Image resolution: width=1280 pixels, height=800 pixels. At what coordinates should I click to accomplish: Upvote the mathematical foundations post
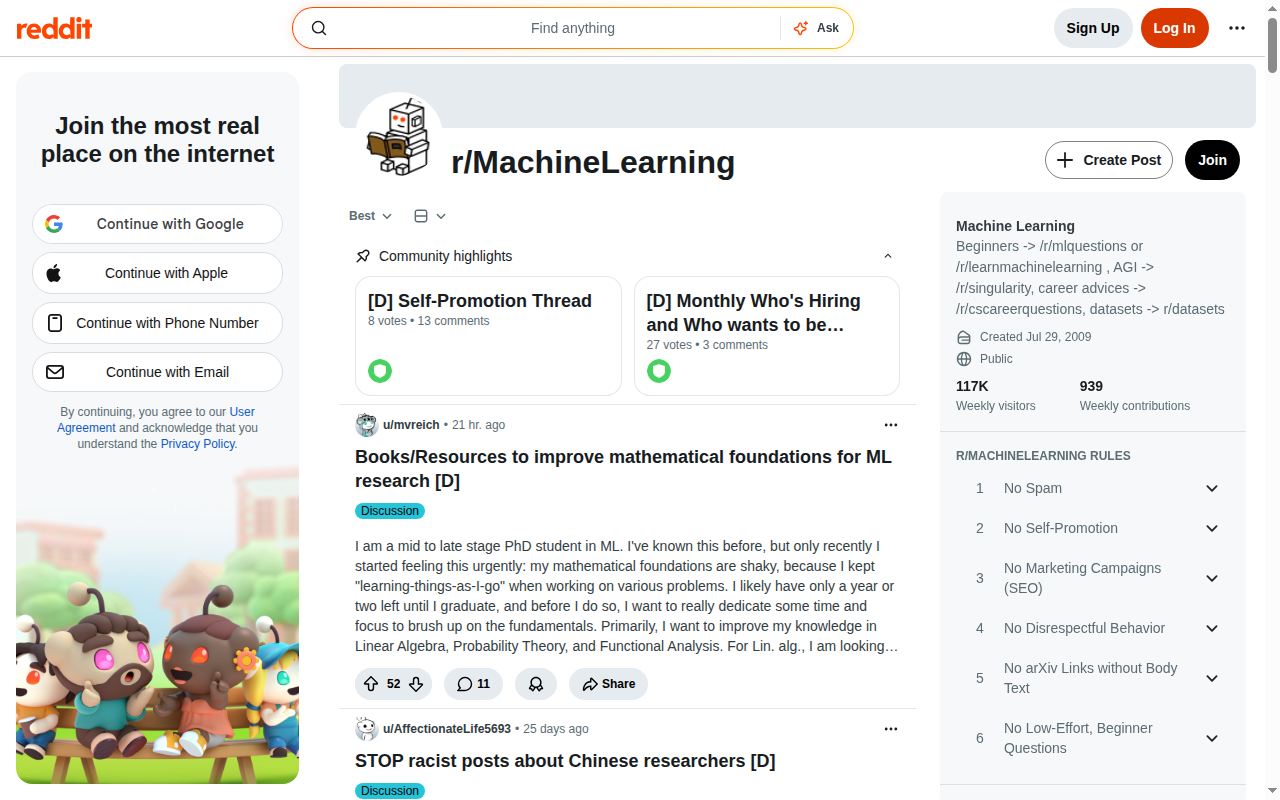click(x=371, y=684)
